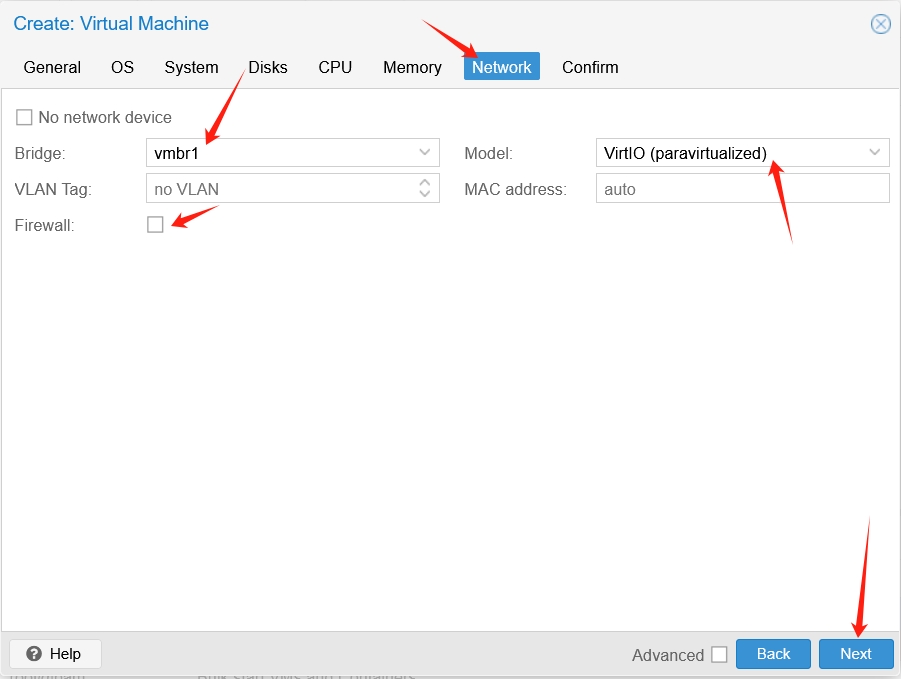Click the VLAN Tag spinner arrows
This screenshot has height=679, width=901.
click(425, 188)
